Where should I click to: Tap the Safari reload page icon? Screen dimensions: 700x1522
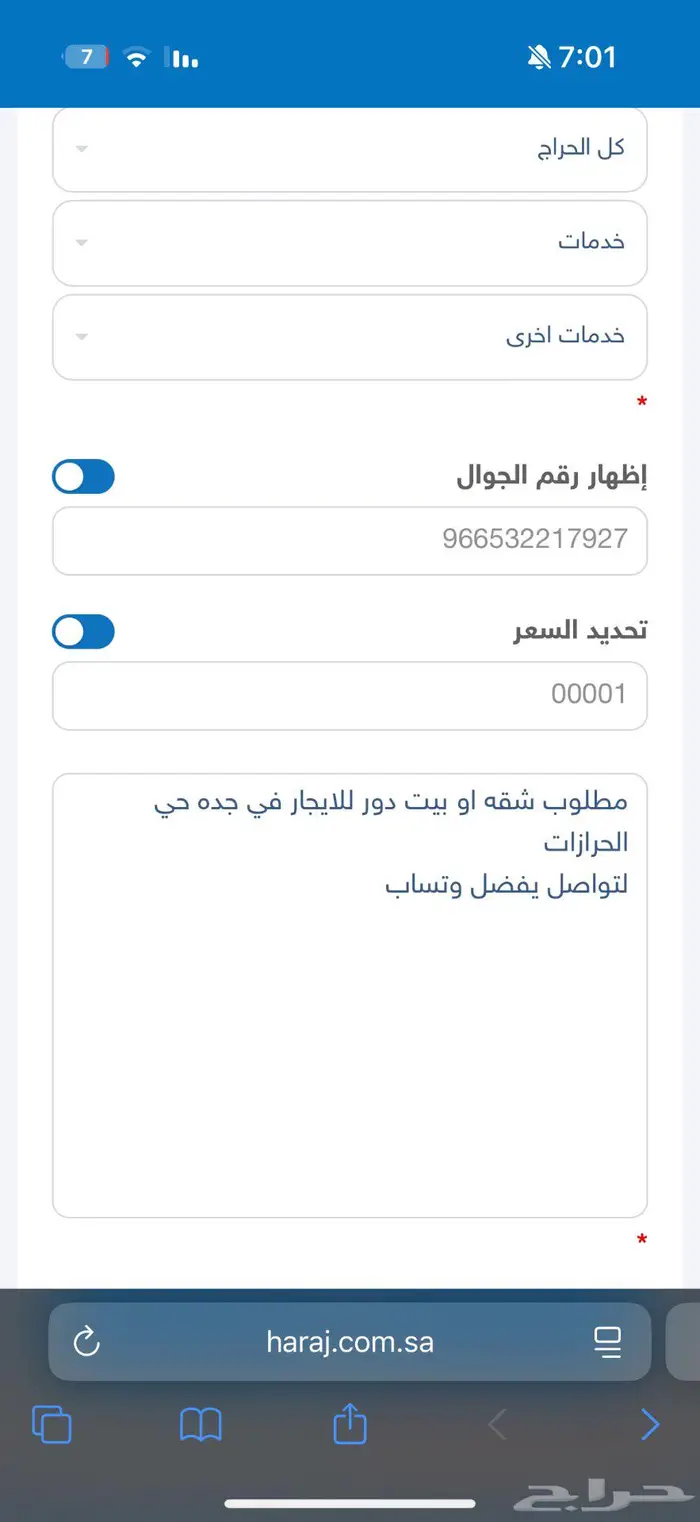click(87, 1342)
